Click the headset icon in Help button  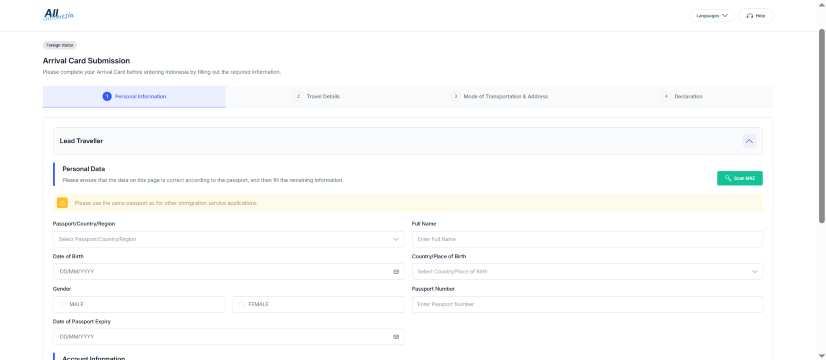749,16
